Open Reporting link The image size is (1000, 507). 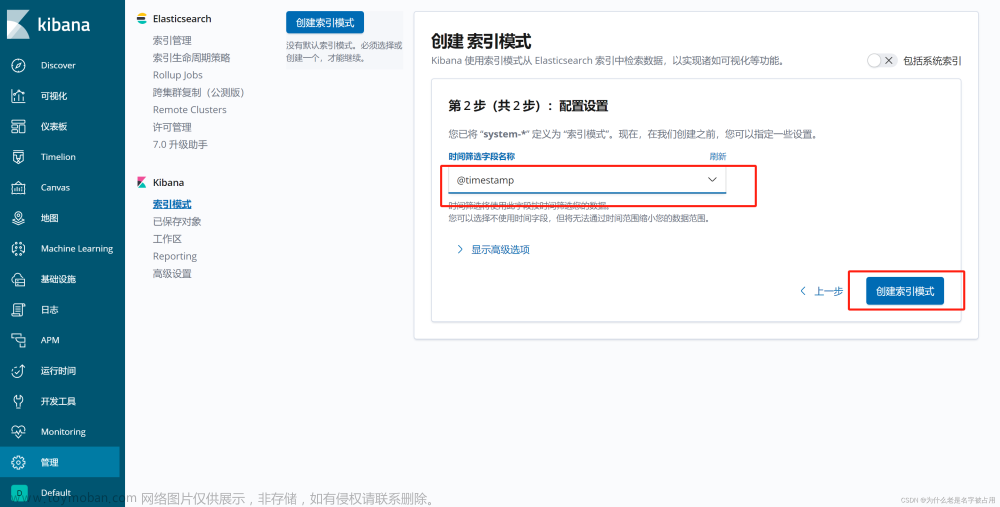(x=175, y=256)
